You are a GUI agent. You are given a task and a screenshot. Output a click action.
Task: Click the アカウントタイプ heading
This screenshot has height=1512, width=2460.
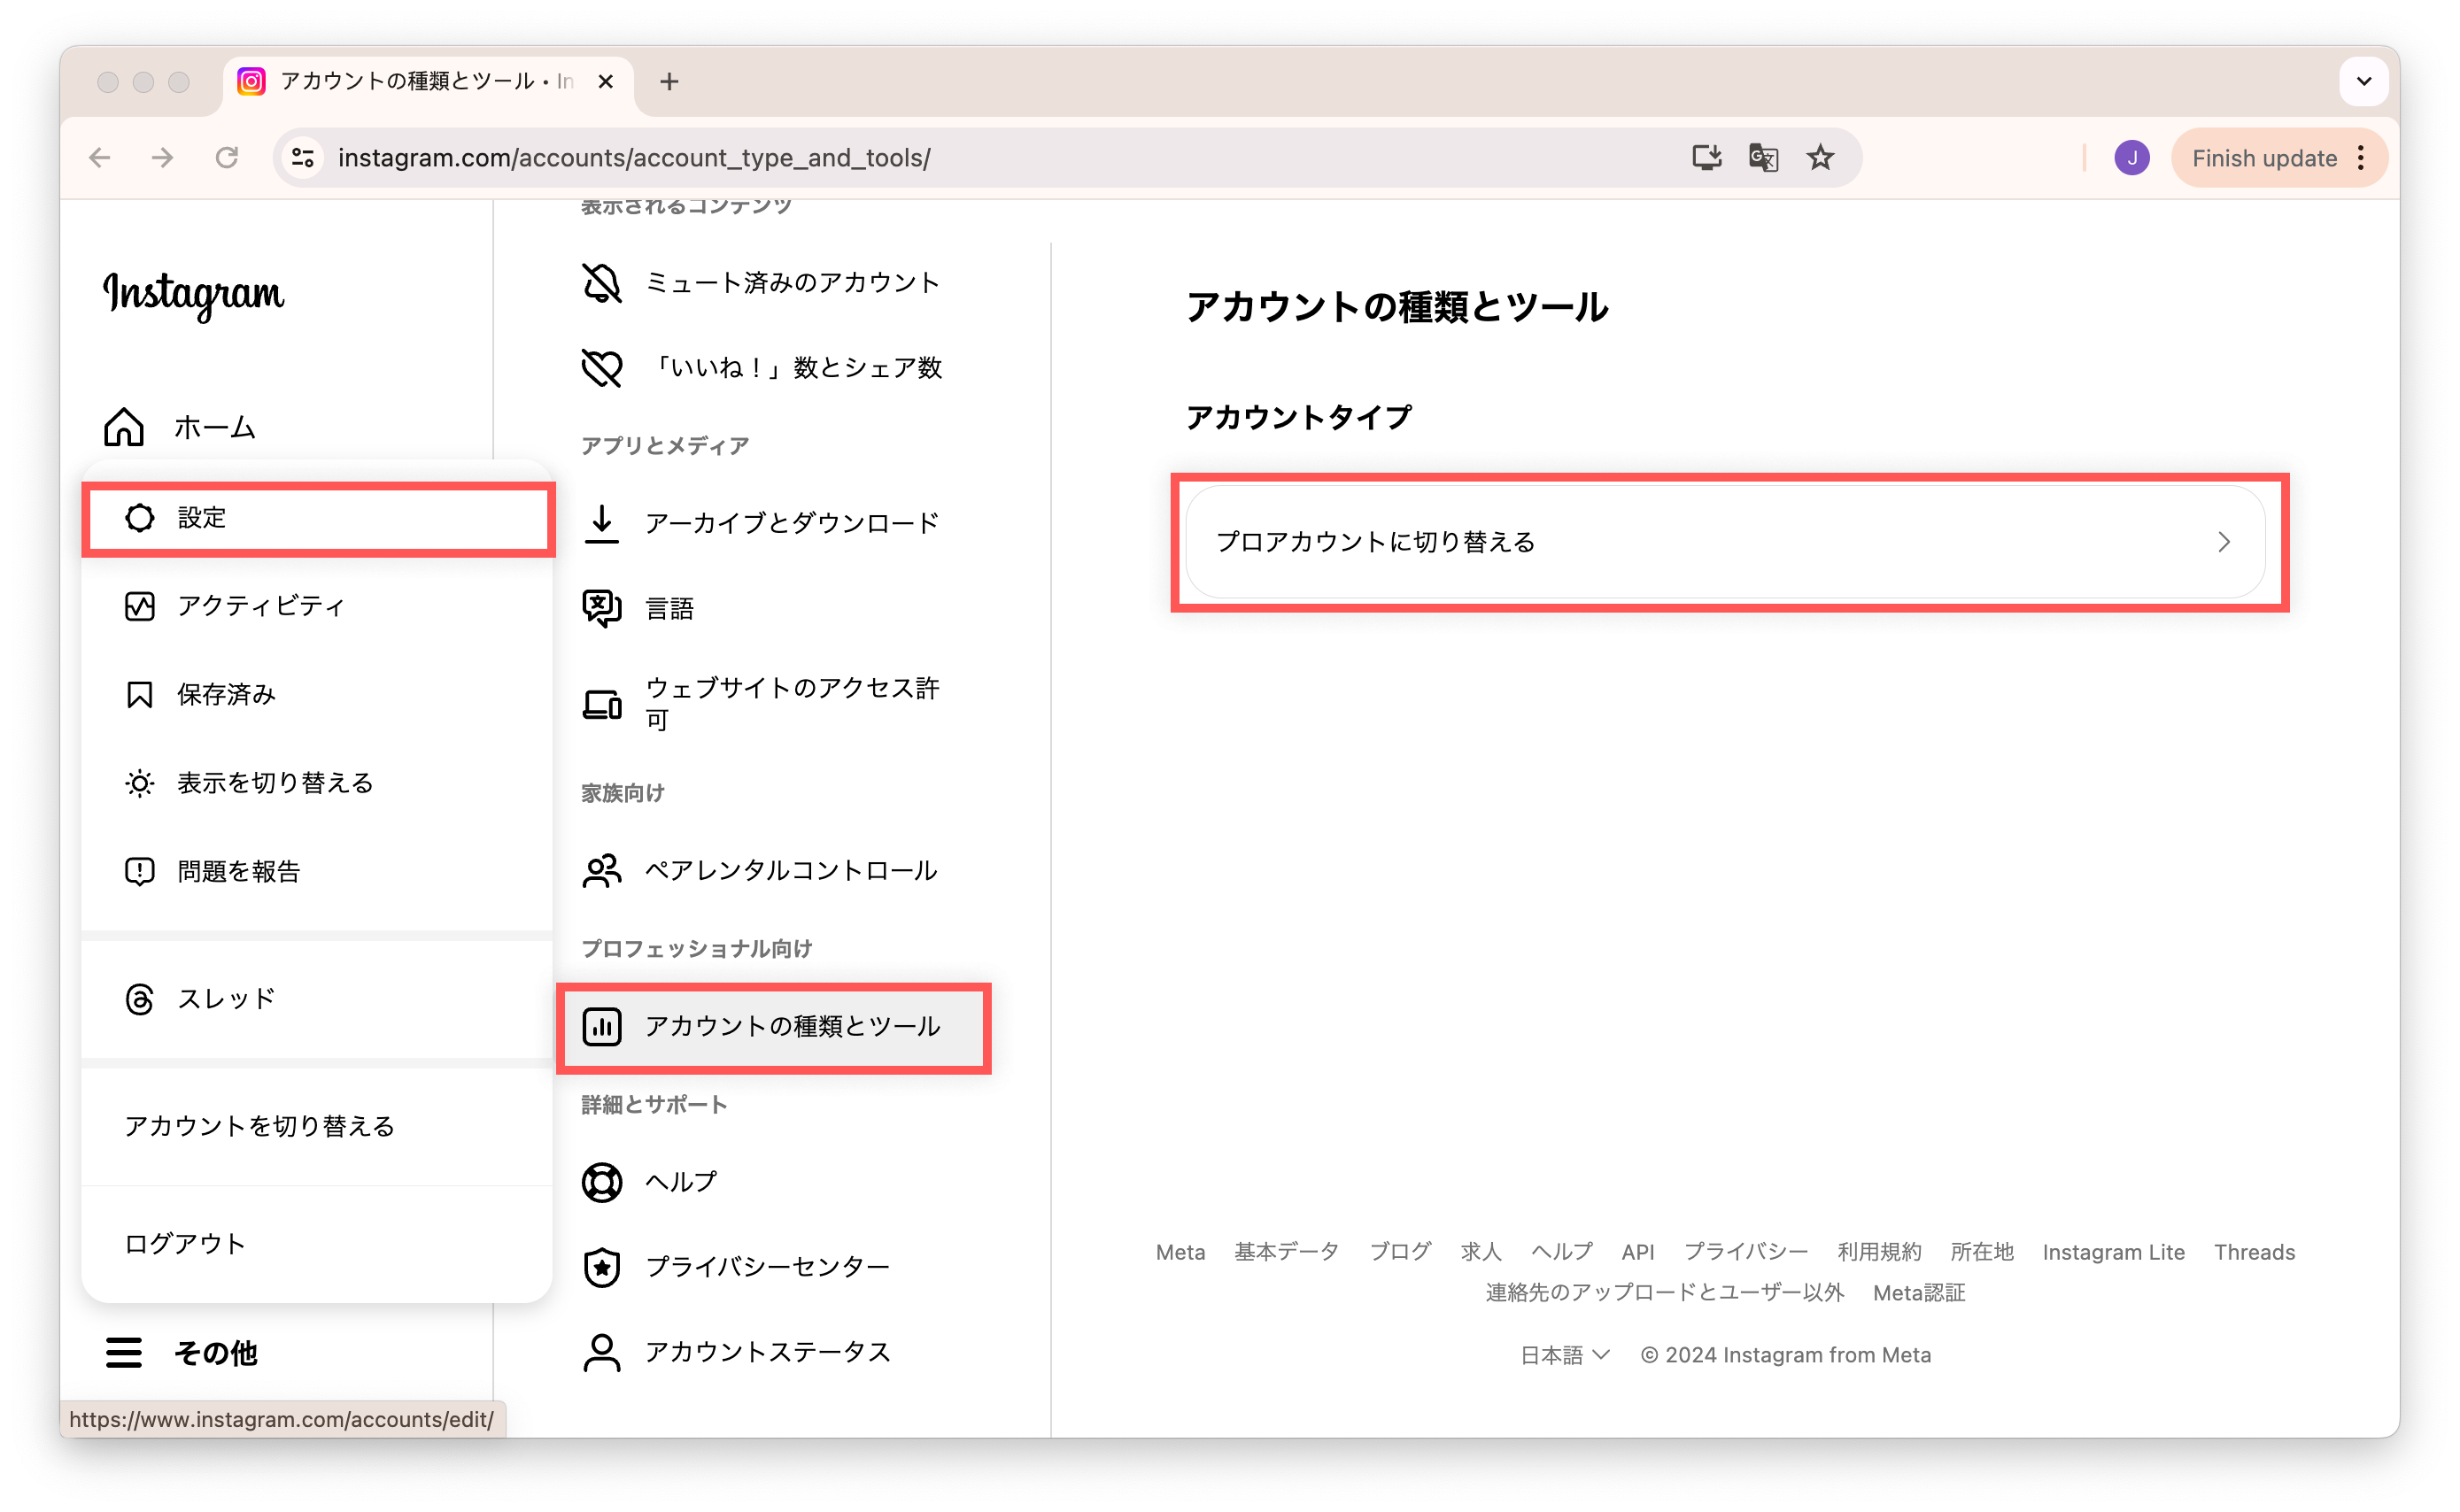point(1298,416)
